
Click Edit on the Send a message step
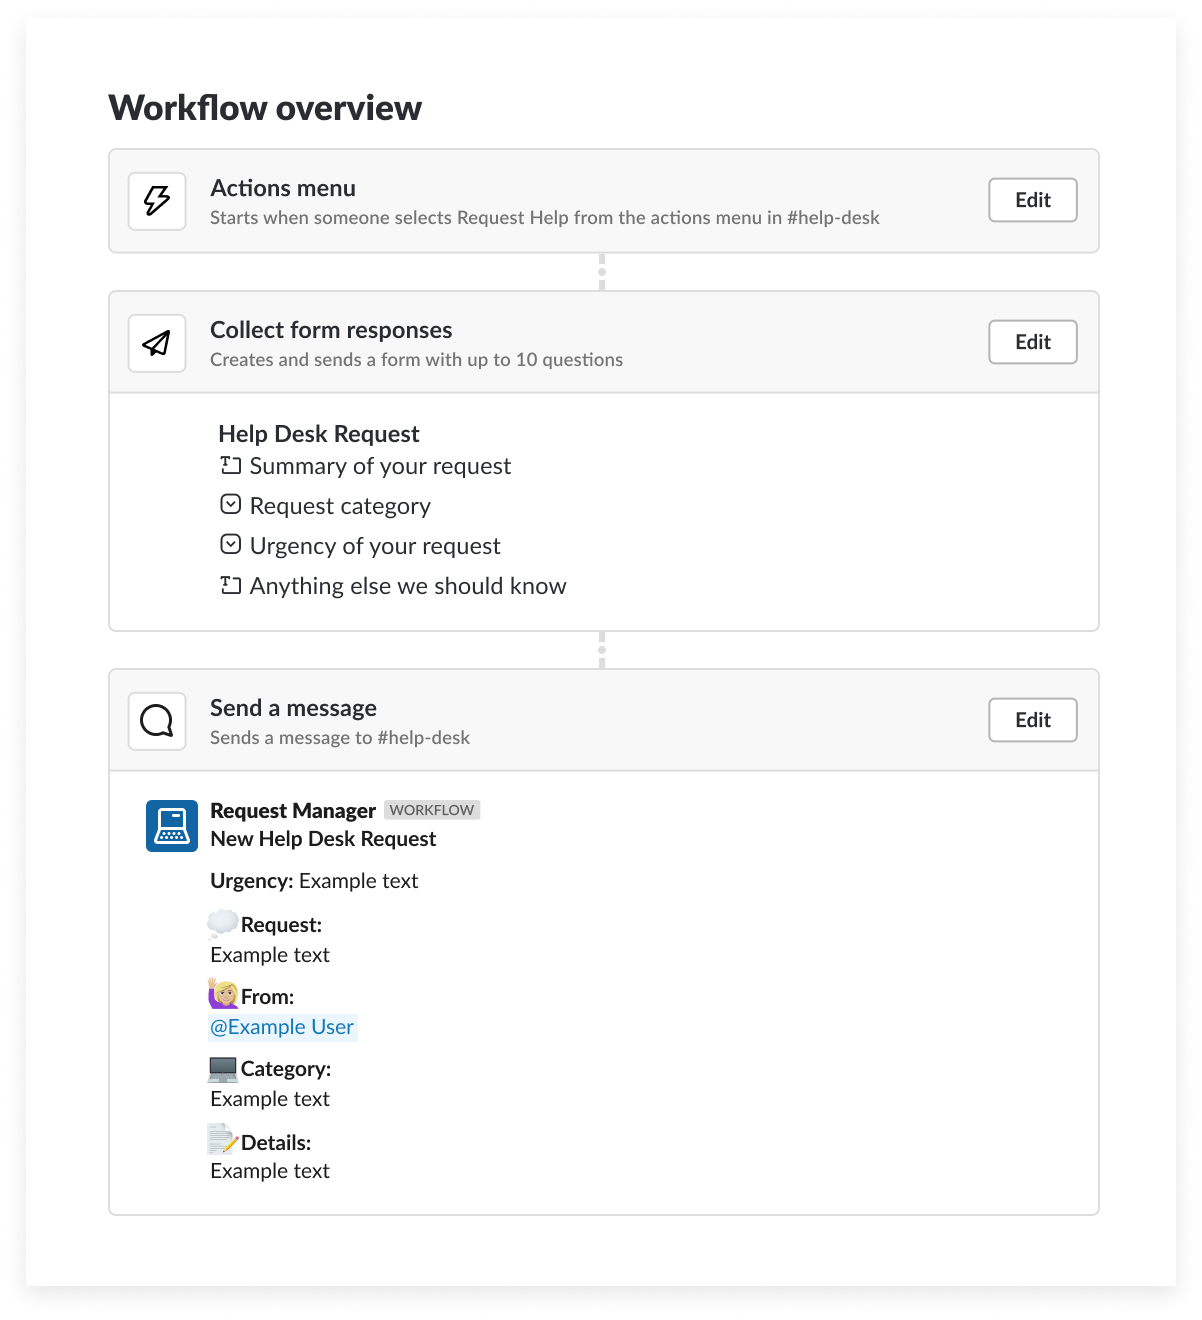pyautogui.click(x=1032, y=720)
